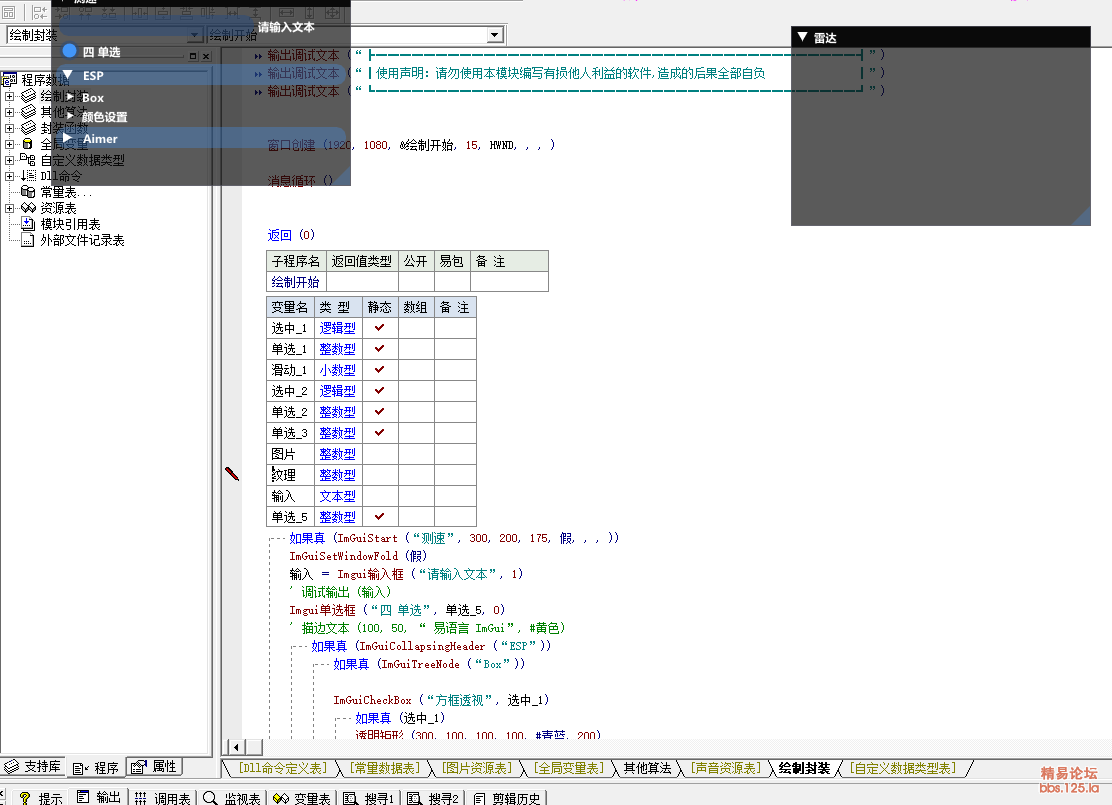1112x805 pixels.
Task: Select the 绘制封装 module icon in the tree
Action: pos(28,96)
